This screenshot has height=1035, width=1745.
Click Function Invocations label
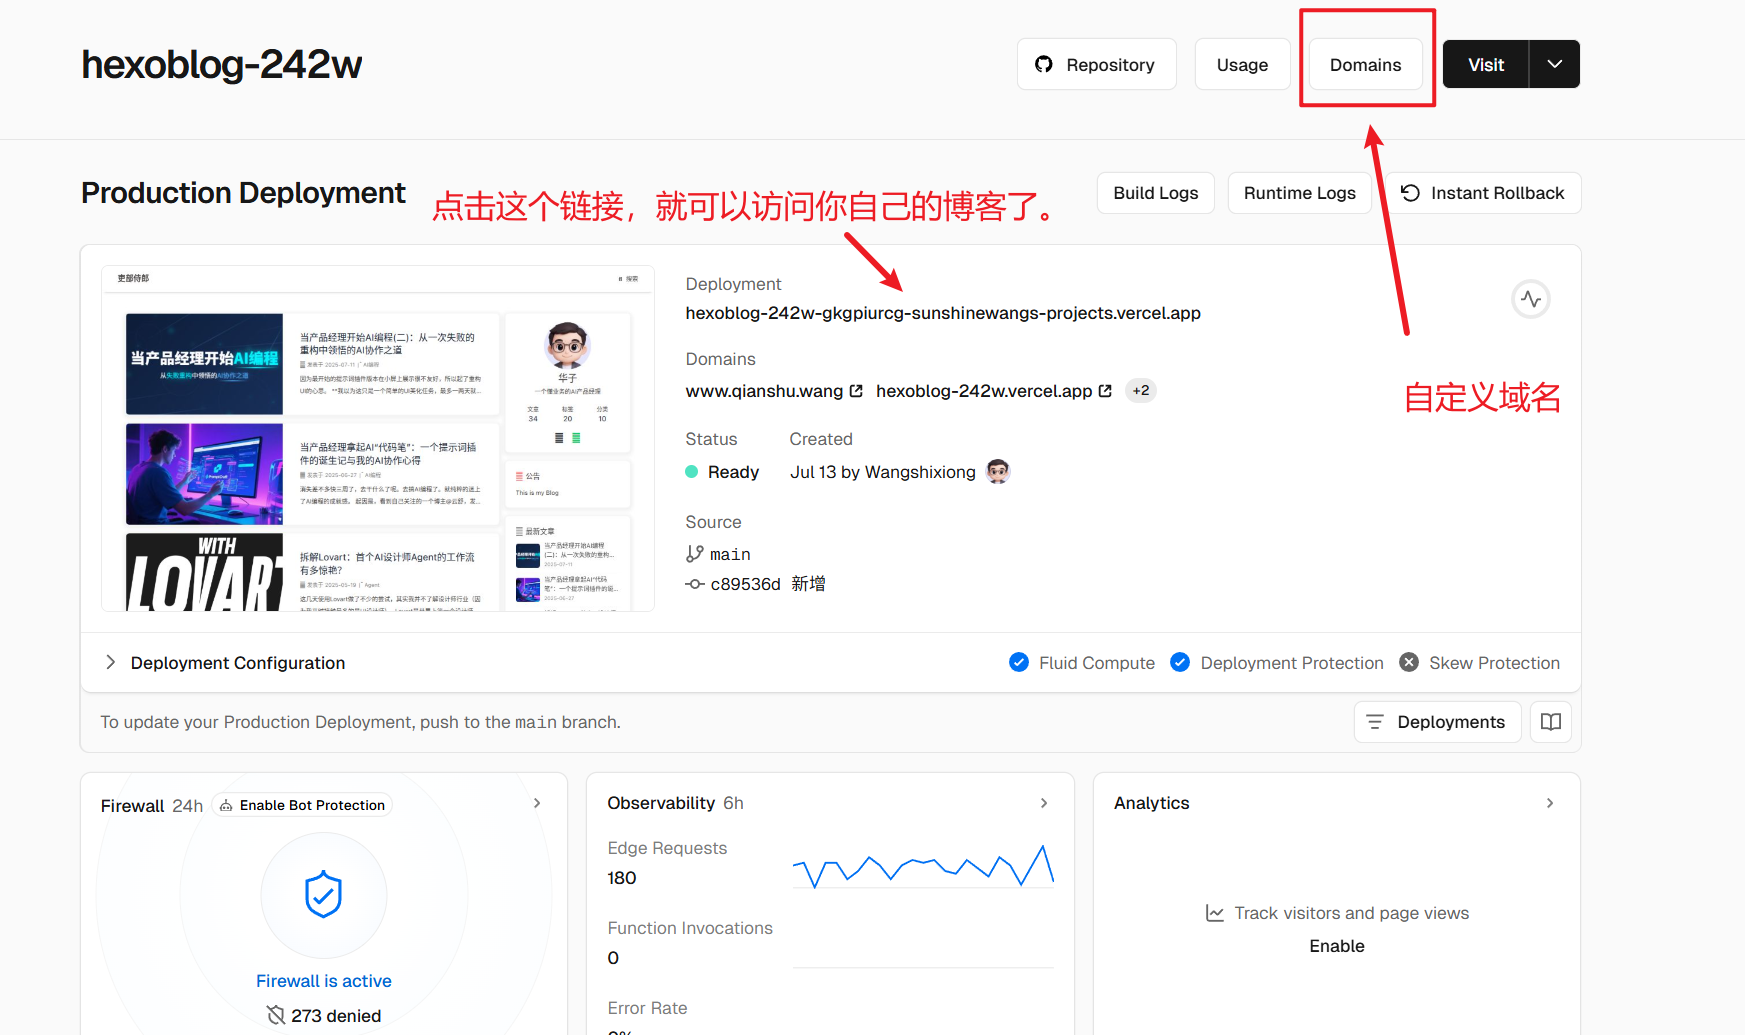pos(690,928)
